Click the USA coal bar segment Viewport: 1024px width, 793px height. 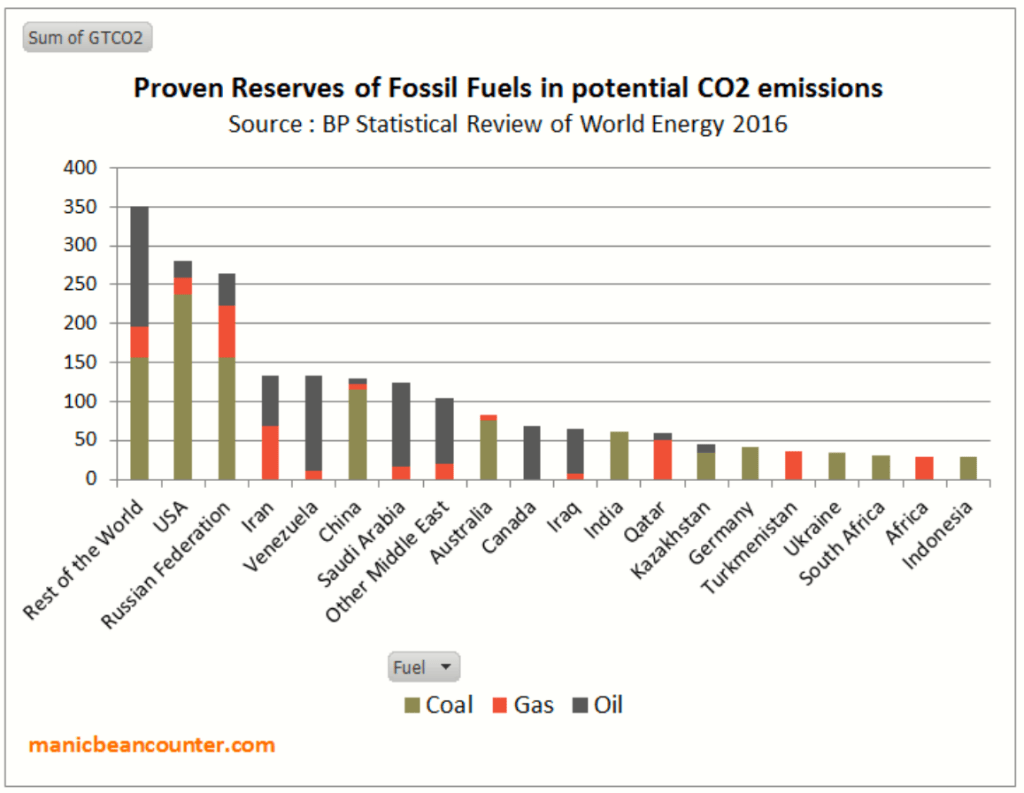pyautogui.click(x=182, y=387)
